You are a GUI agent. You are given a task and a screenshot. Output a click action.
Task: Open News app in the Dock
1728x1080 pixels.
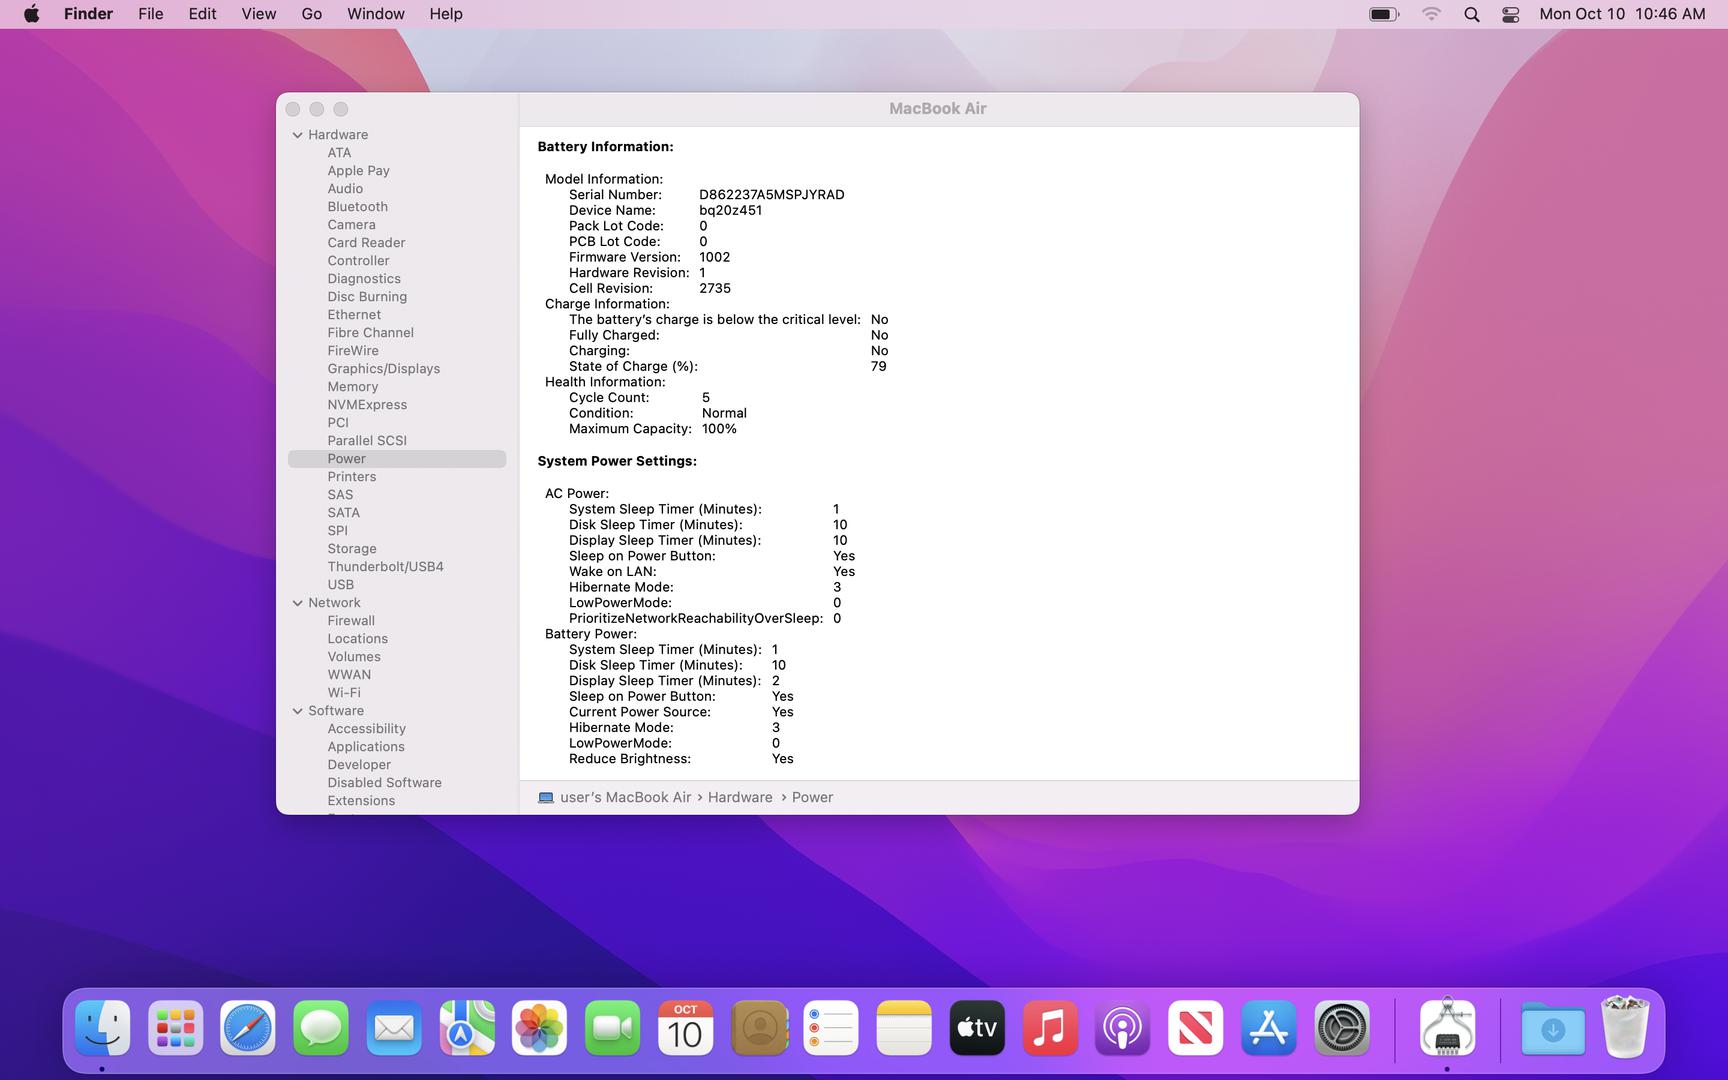[1196, 1027]
